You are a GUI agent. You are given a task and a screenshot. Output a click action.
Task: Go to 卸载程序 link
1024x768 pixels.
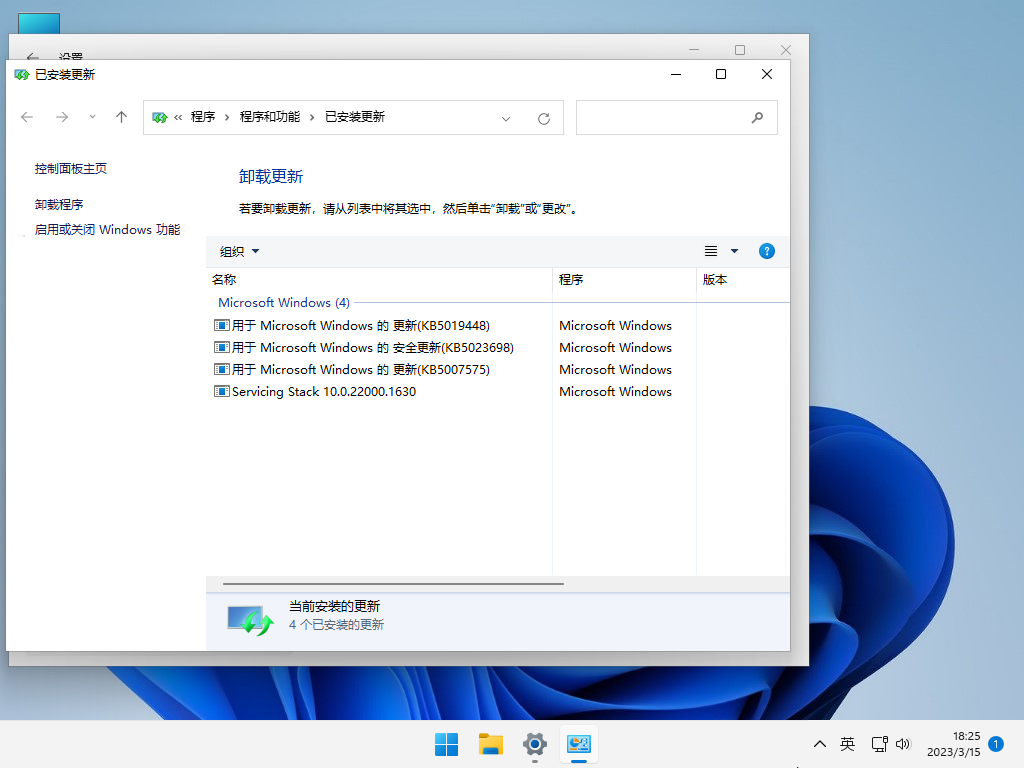tap(59, 204)
